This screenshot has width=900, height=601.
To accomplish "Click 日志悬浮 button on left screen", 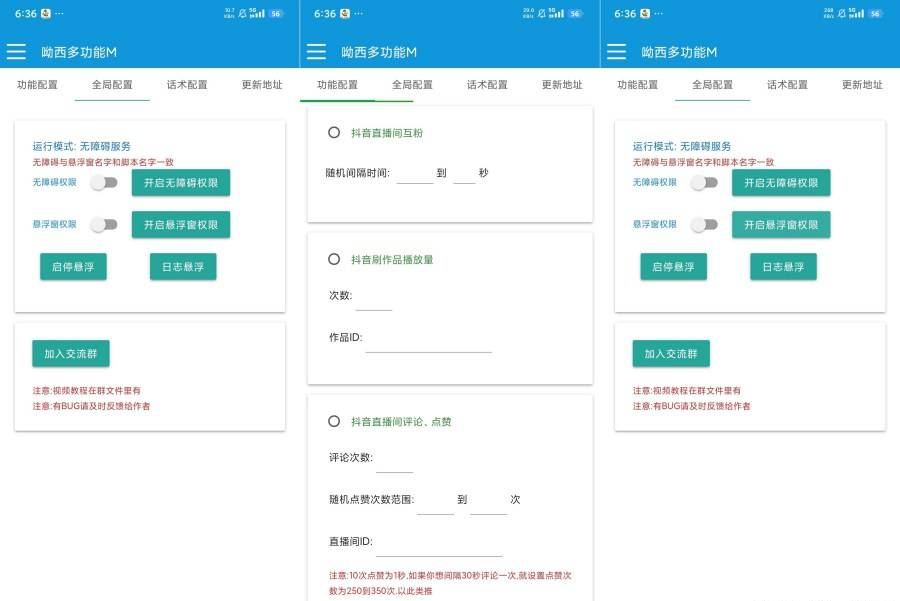I will pyautogui.click(x=183, y=266).
